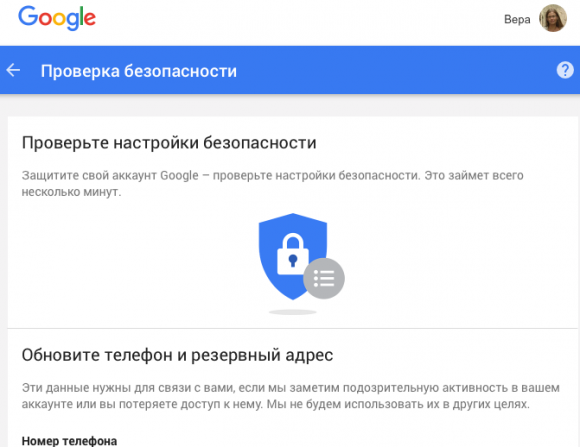Click the word Google in the description text

179,175
